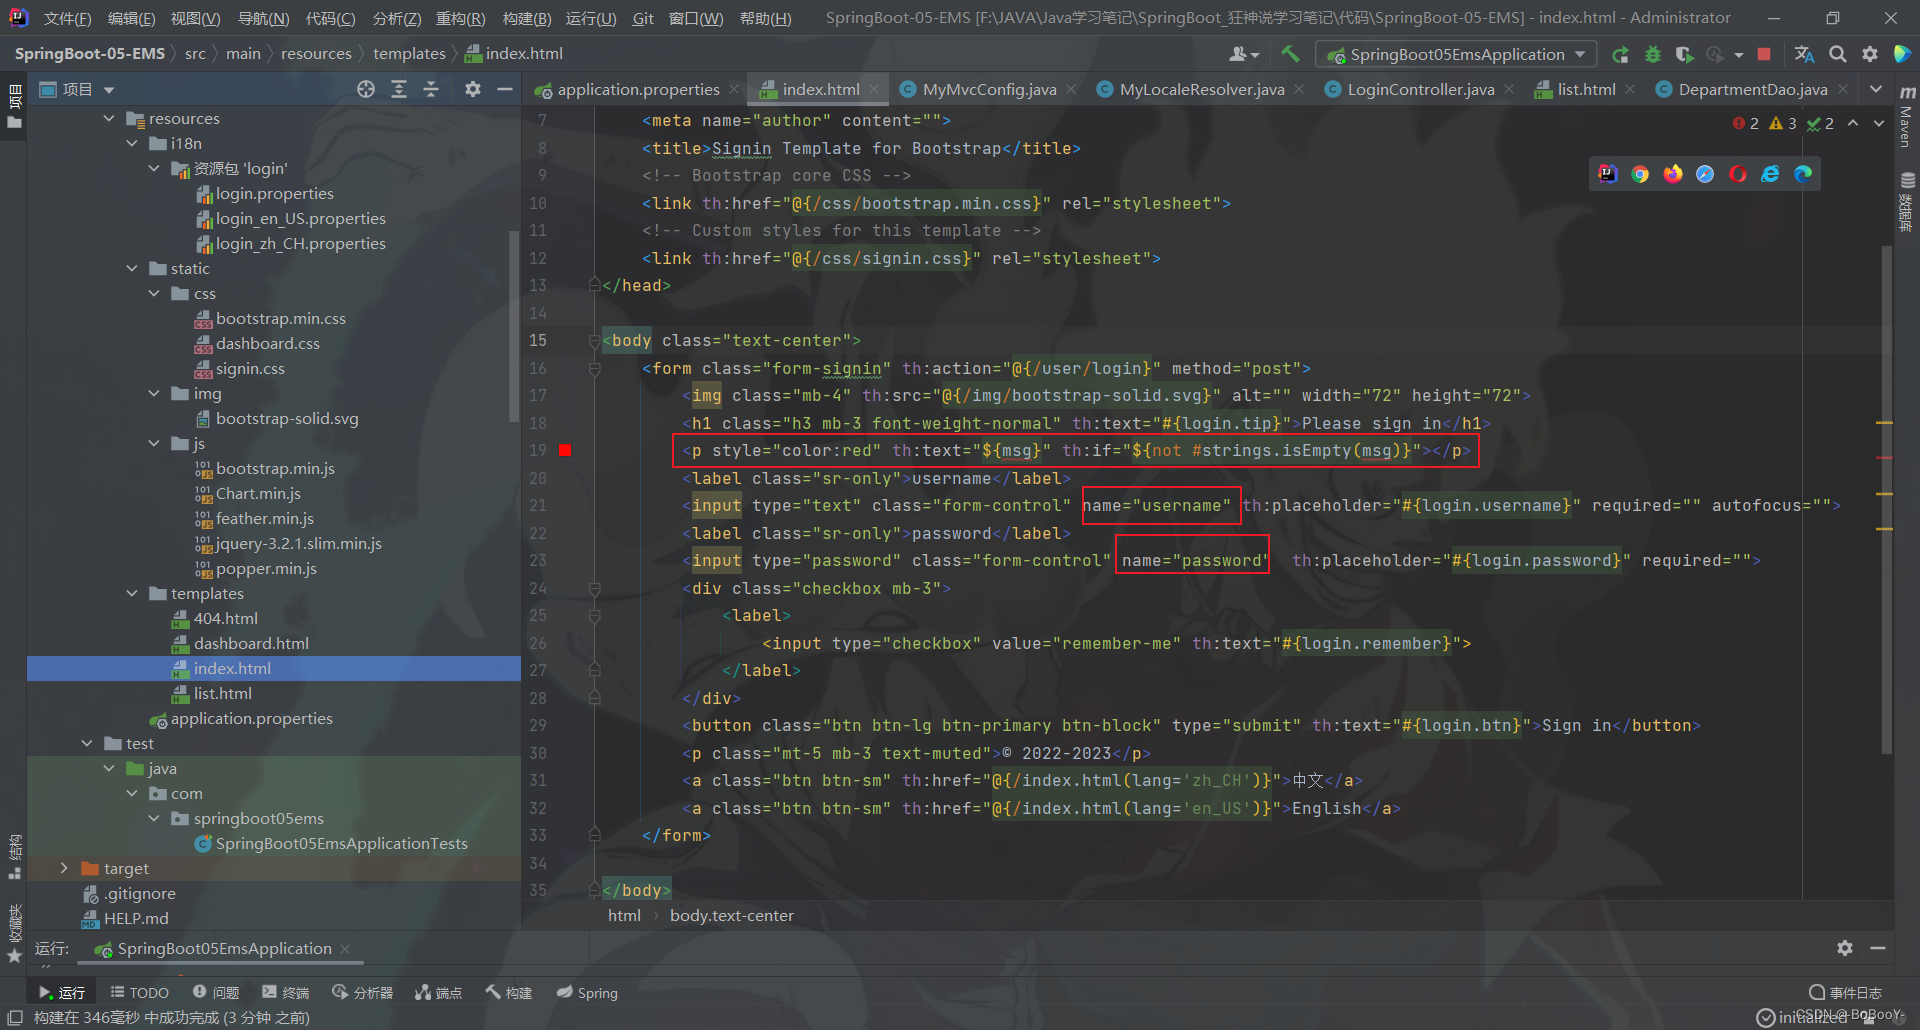Click the project tree scrollbar
Screen dimensions: 1920x1030
click(514, 325)
